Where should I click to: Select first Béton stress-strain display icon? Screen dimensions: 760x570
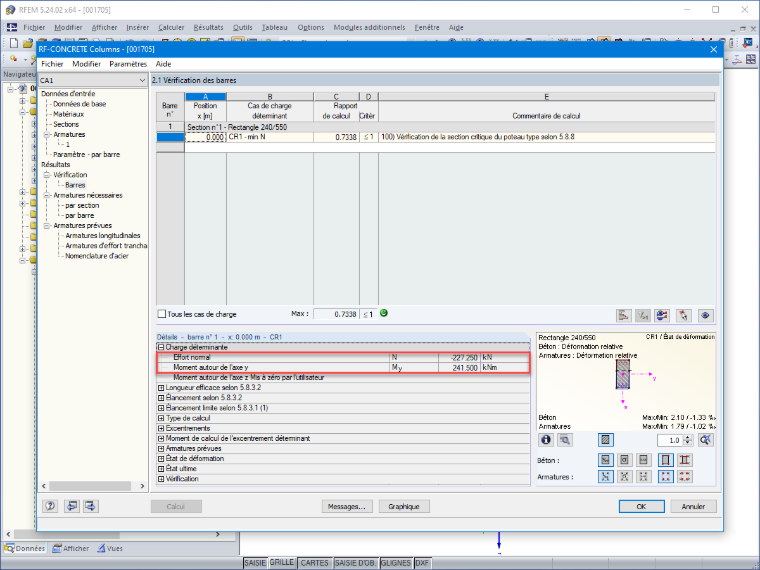pos(605,459)
